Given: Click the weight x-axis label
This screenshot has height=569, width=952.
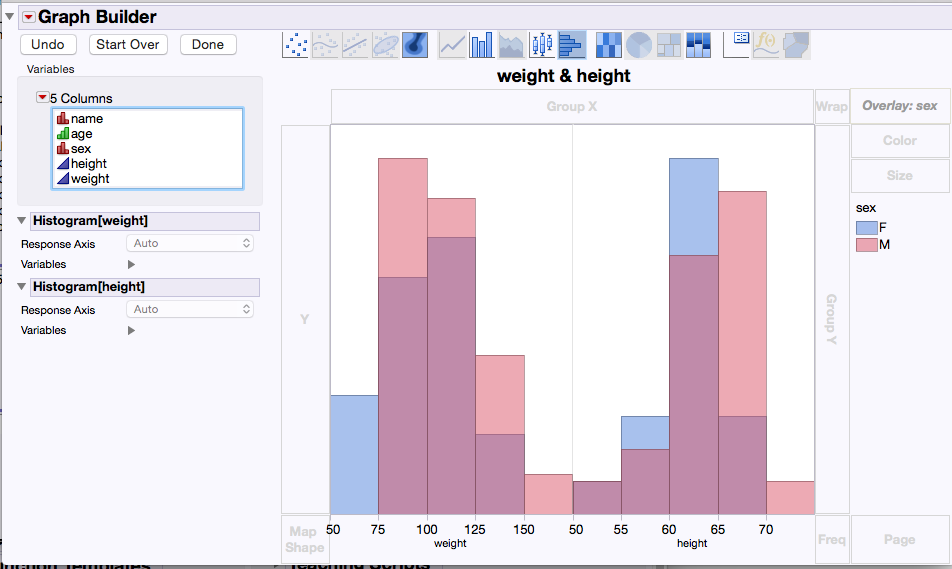Looking at the screenshot, I should [450, 543].
